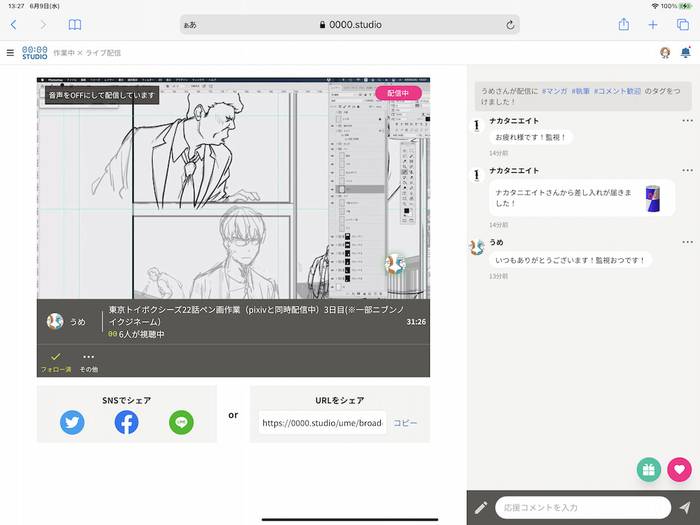The width and height of the screenshot is (700, 525).
Task: Open the hamburger menu
Action: click(x=10, y=53)
